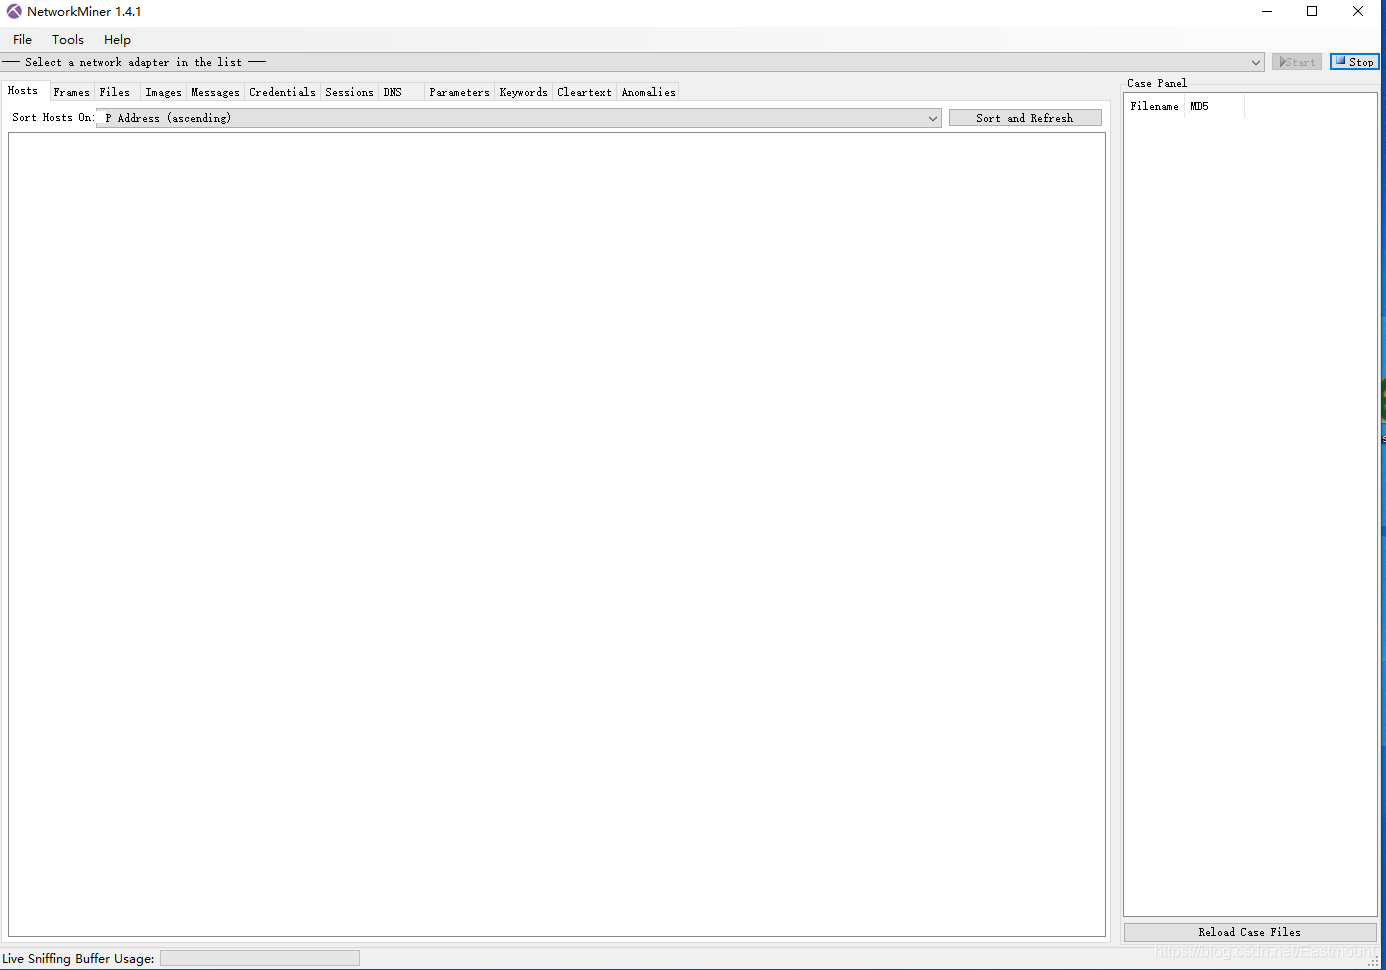Click the Start capture button

point(1297,62)
